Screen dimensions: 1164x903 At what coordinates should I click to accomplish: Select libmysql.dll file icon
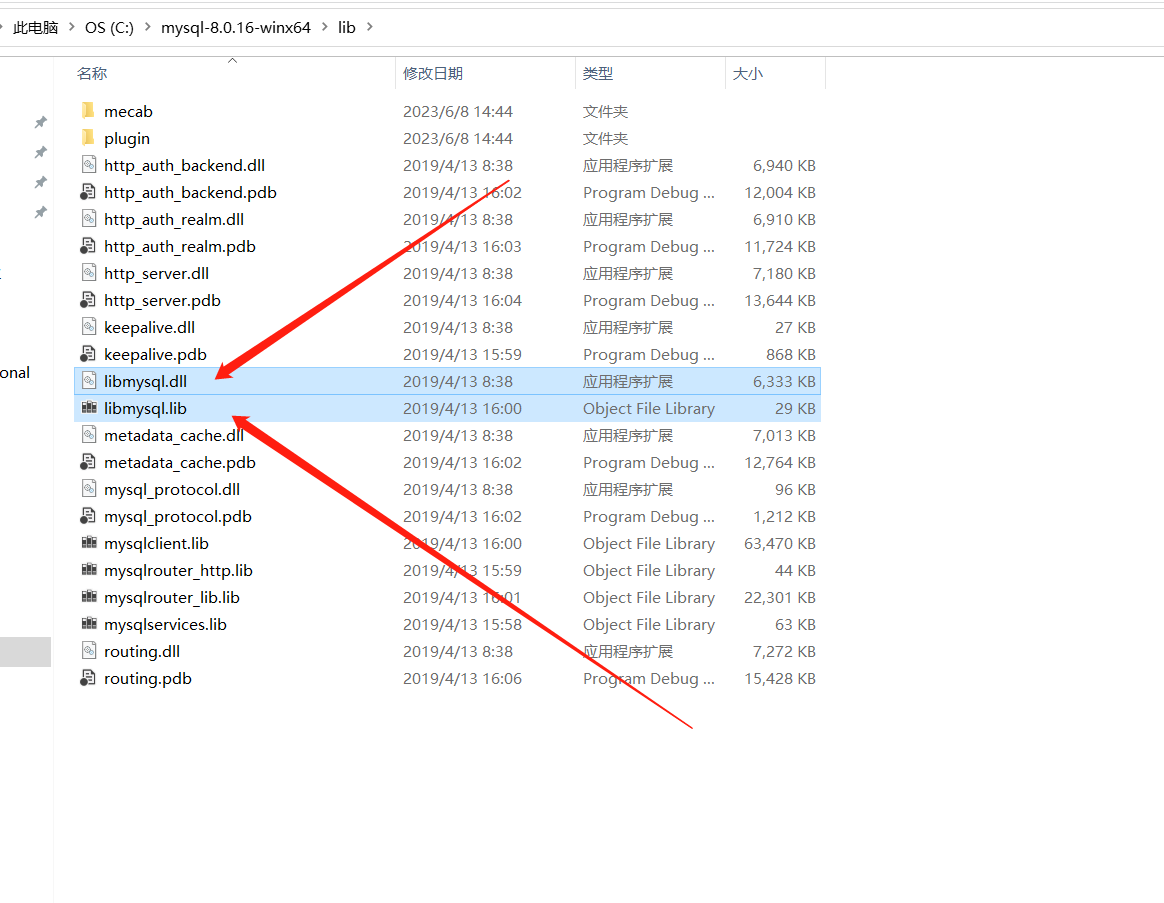pos(88,381)
